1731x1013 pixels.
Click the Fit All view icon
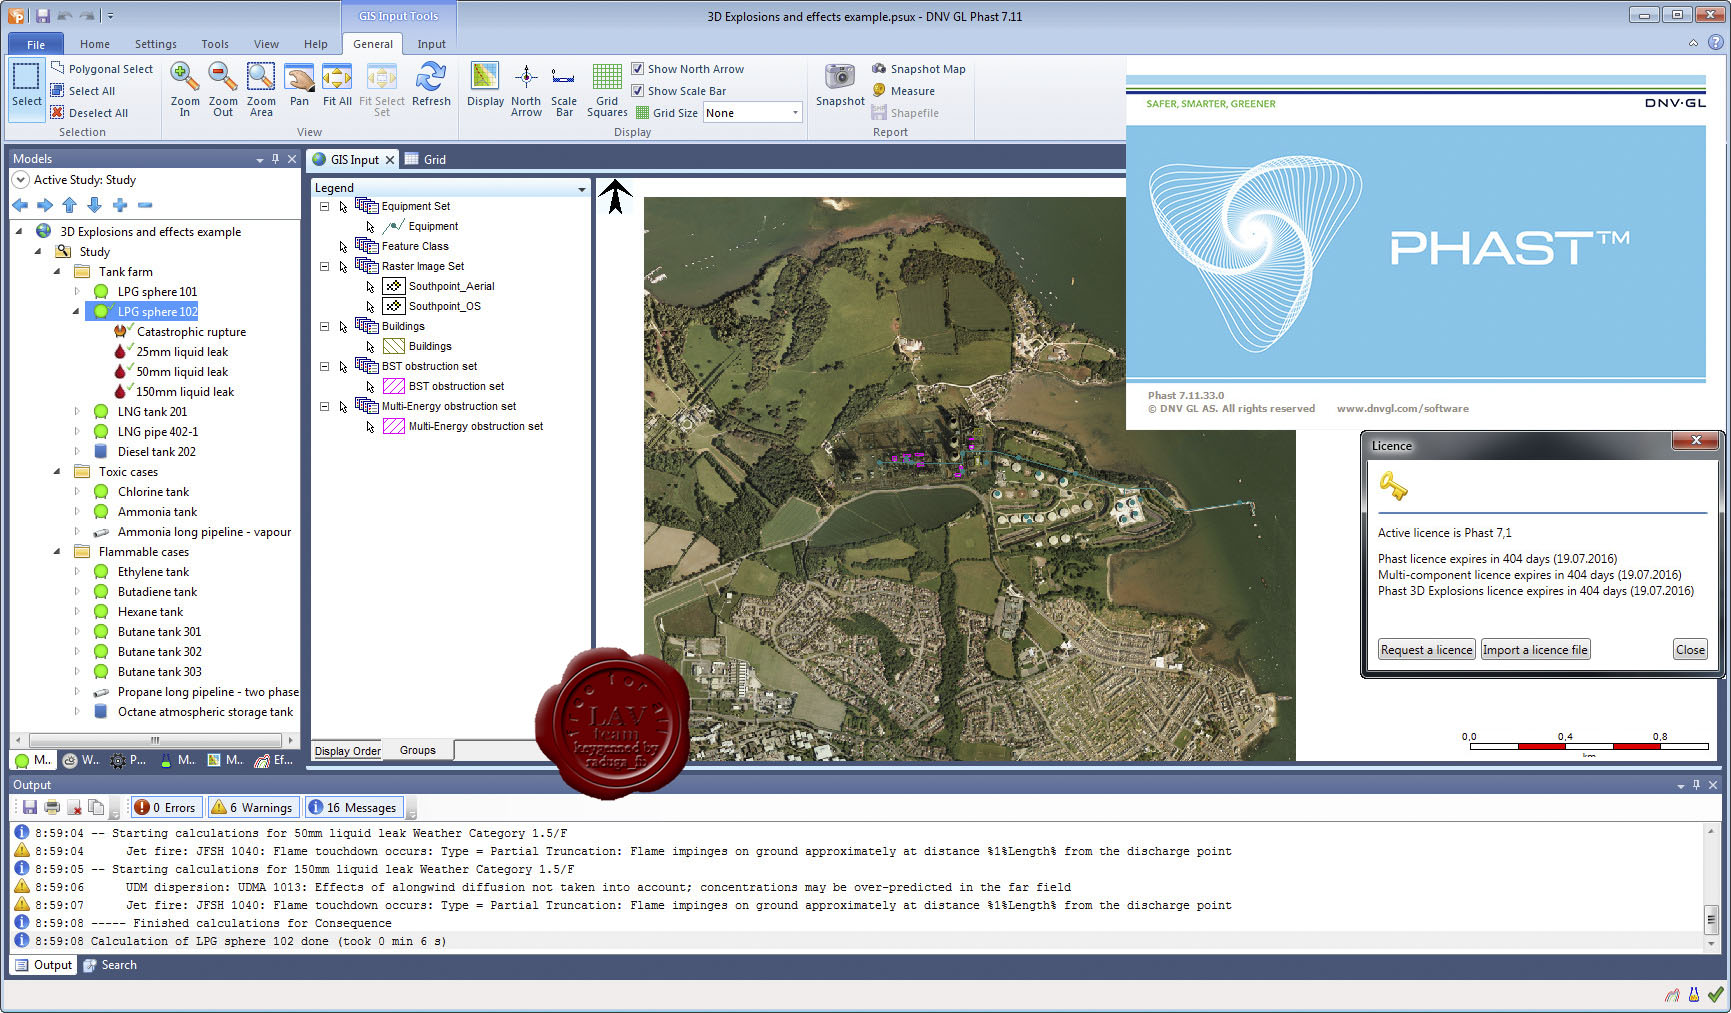[x=337, y=84]
